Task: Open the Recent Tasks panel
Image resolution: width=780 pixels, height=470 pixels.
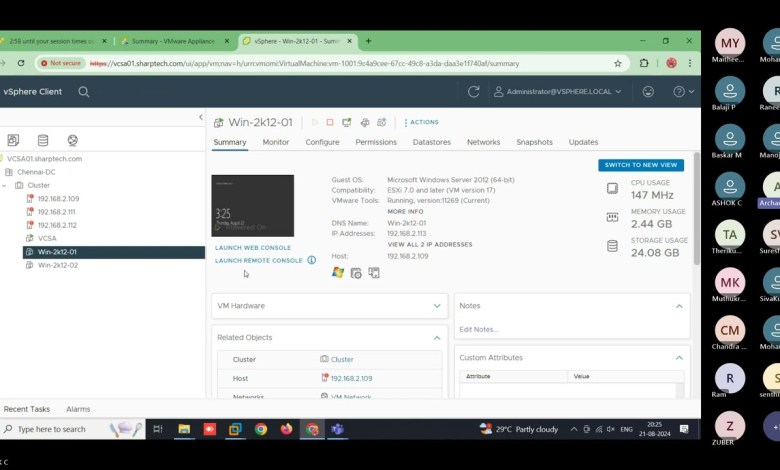Action: click(x=27, y=409)
